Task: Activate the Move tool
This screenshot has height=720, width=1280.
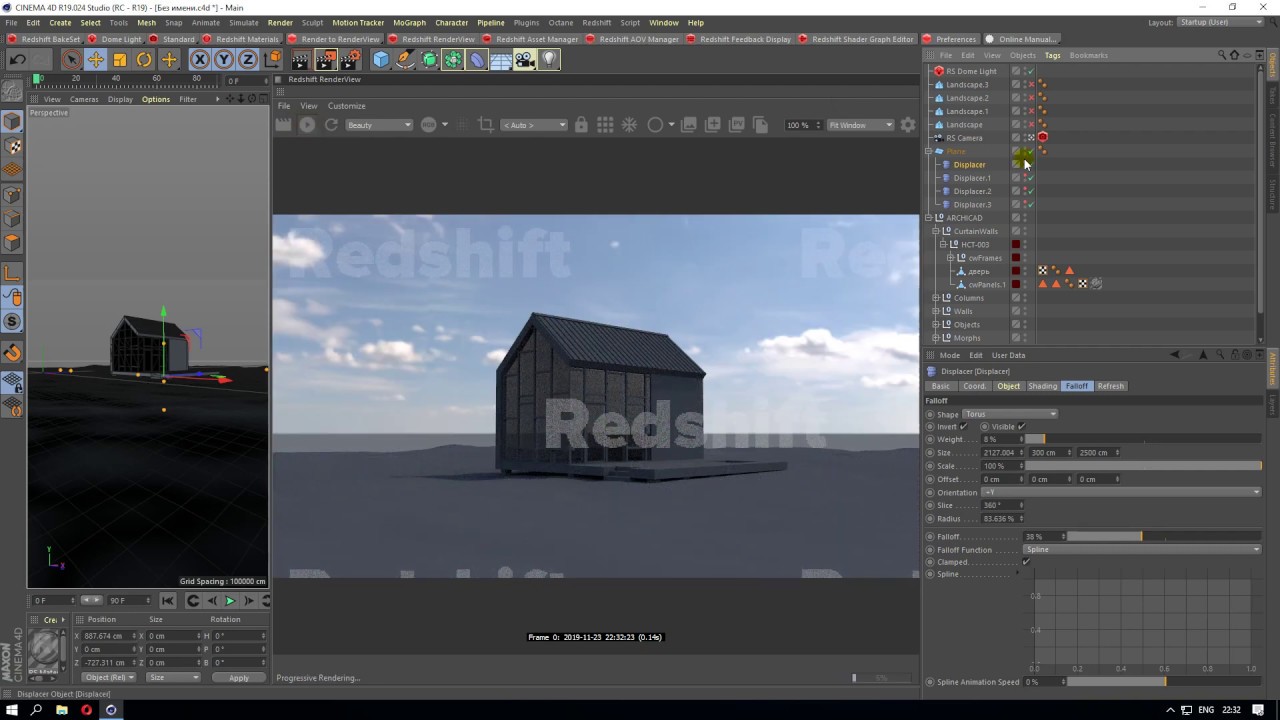Action: pyautogui.click(x=96, y=60)
